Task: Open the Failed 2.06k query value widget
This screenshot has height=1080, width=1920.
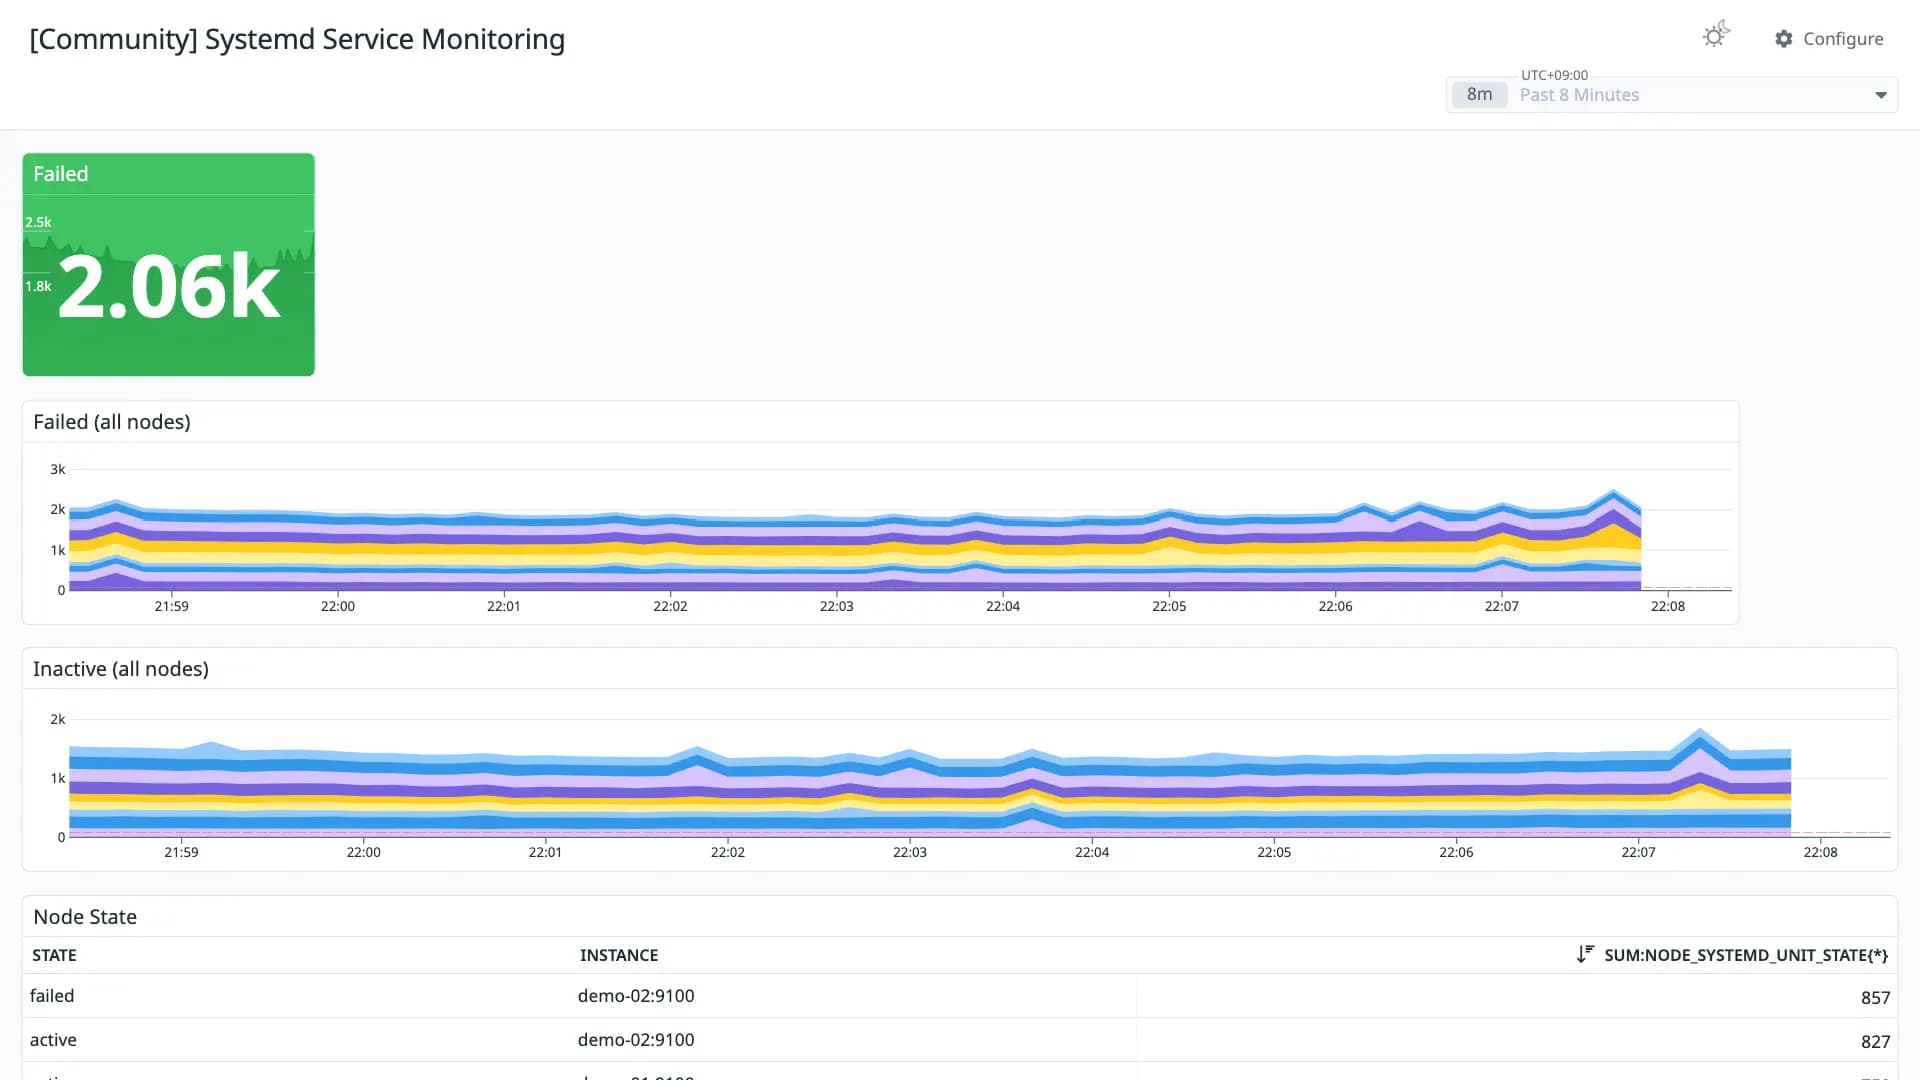Action: point(169,265)
